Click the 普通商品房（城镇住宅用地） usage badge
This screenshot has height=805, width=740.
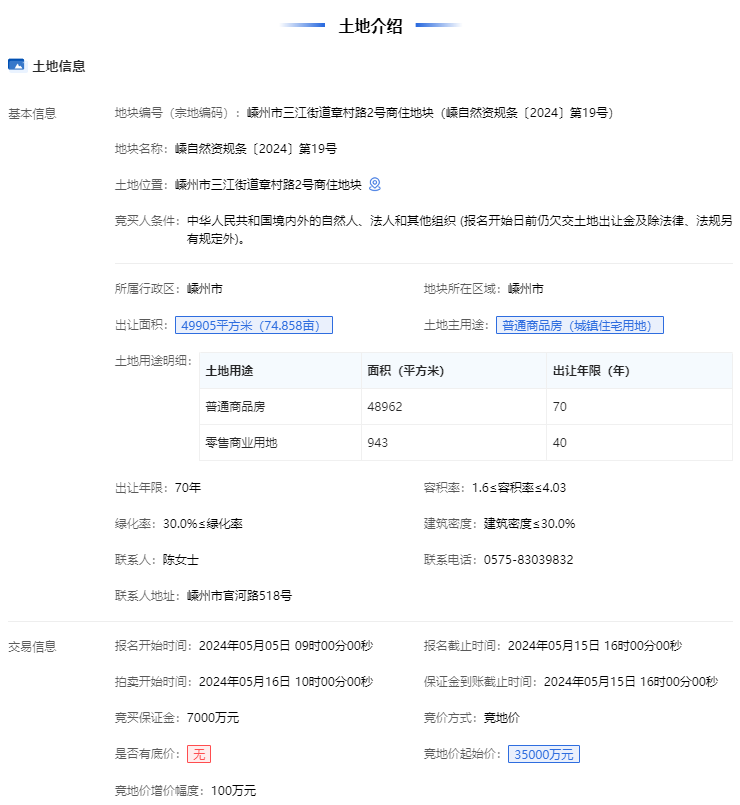(579, 325)
